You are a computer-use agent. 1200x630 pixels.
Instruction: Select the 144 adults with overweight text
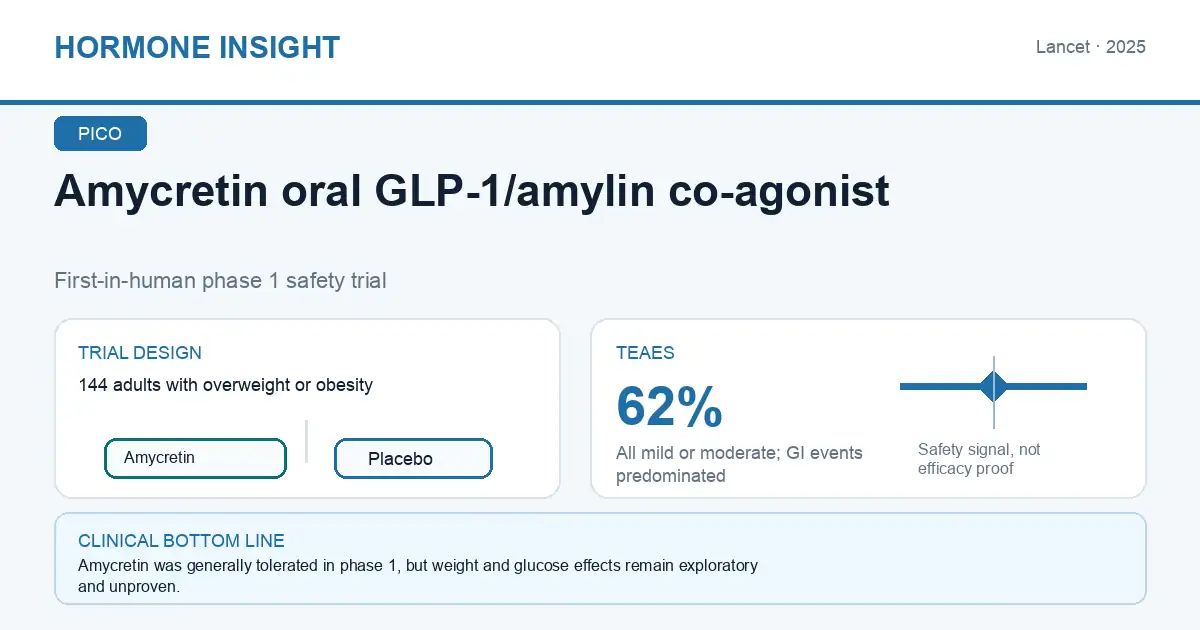(x=225, y=385)
